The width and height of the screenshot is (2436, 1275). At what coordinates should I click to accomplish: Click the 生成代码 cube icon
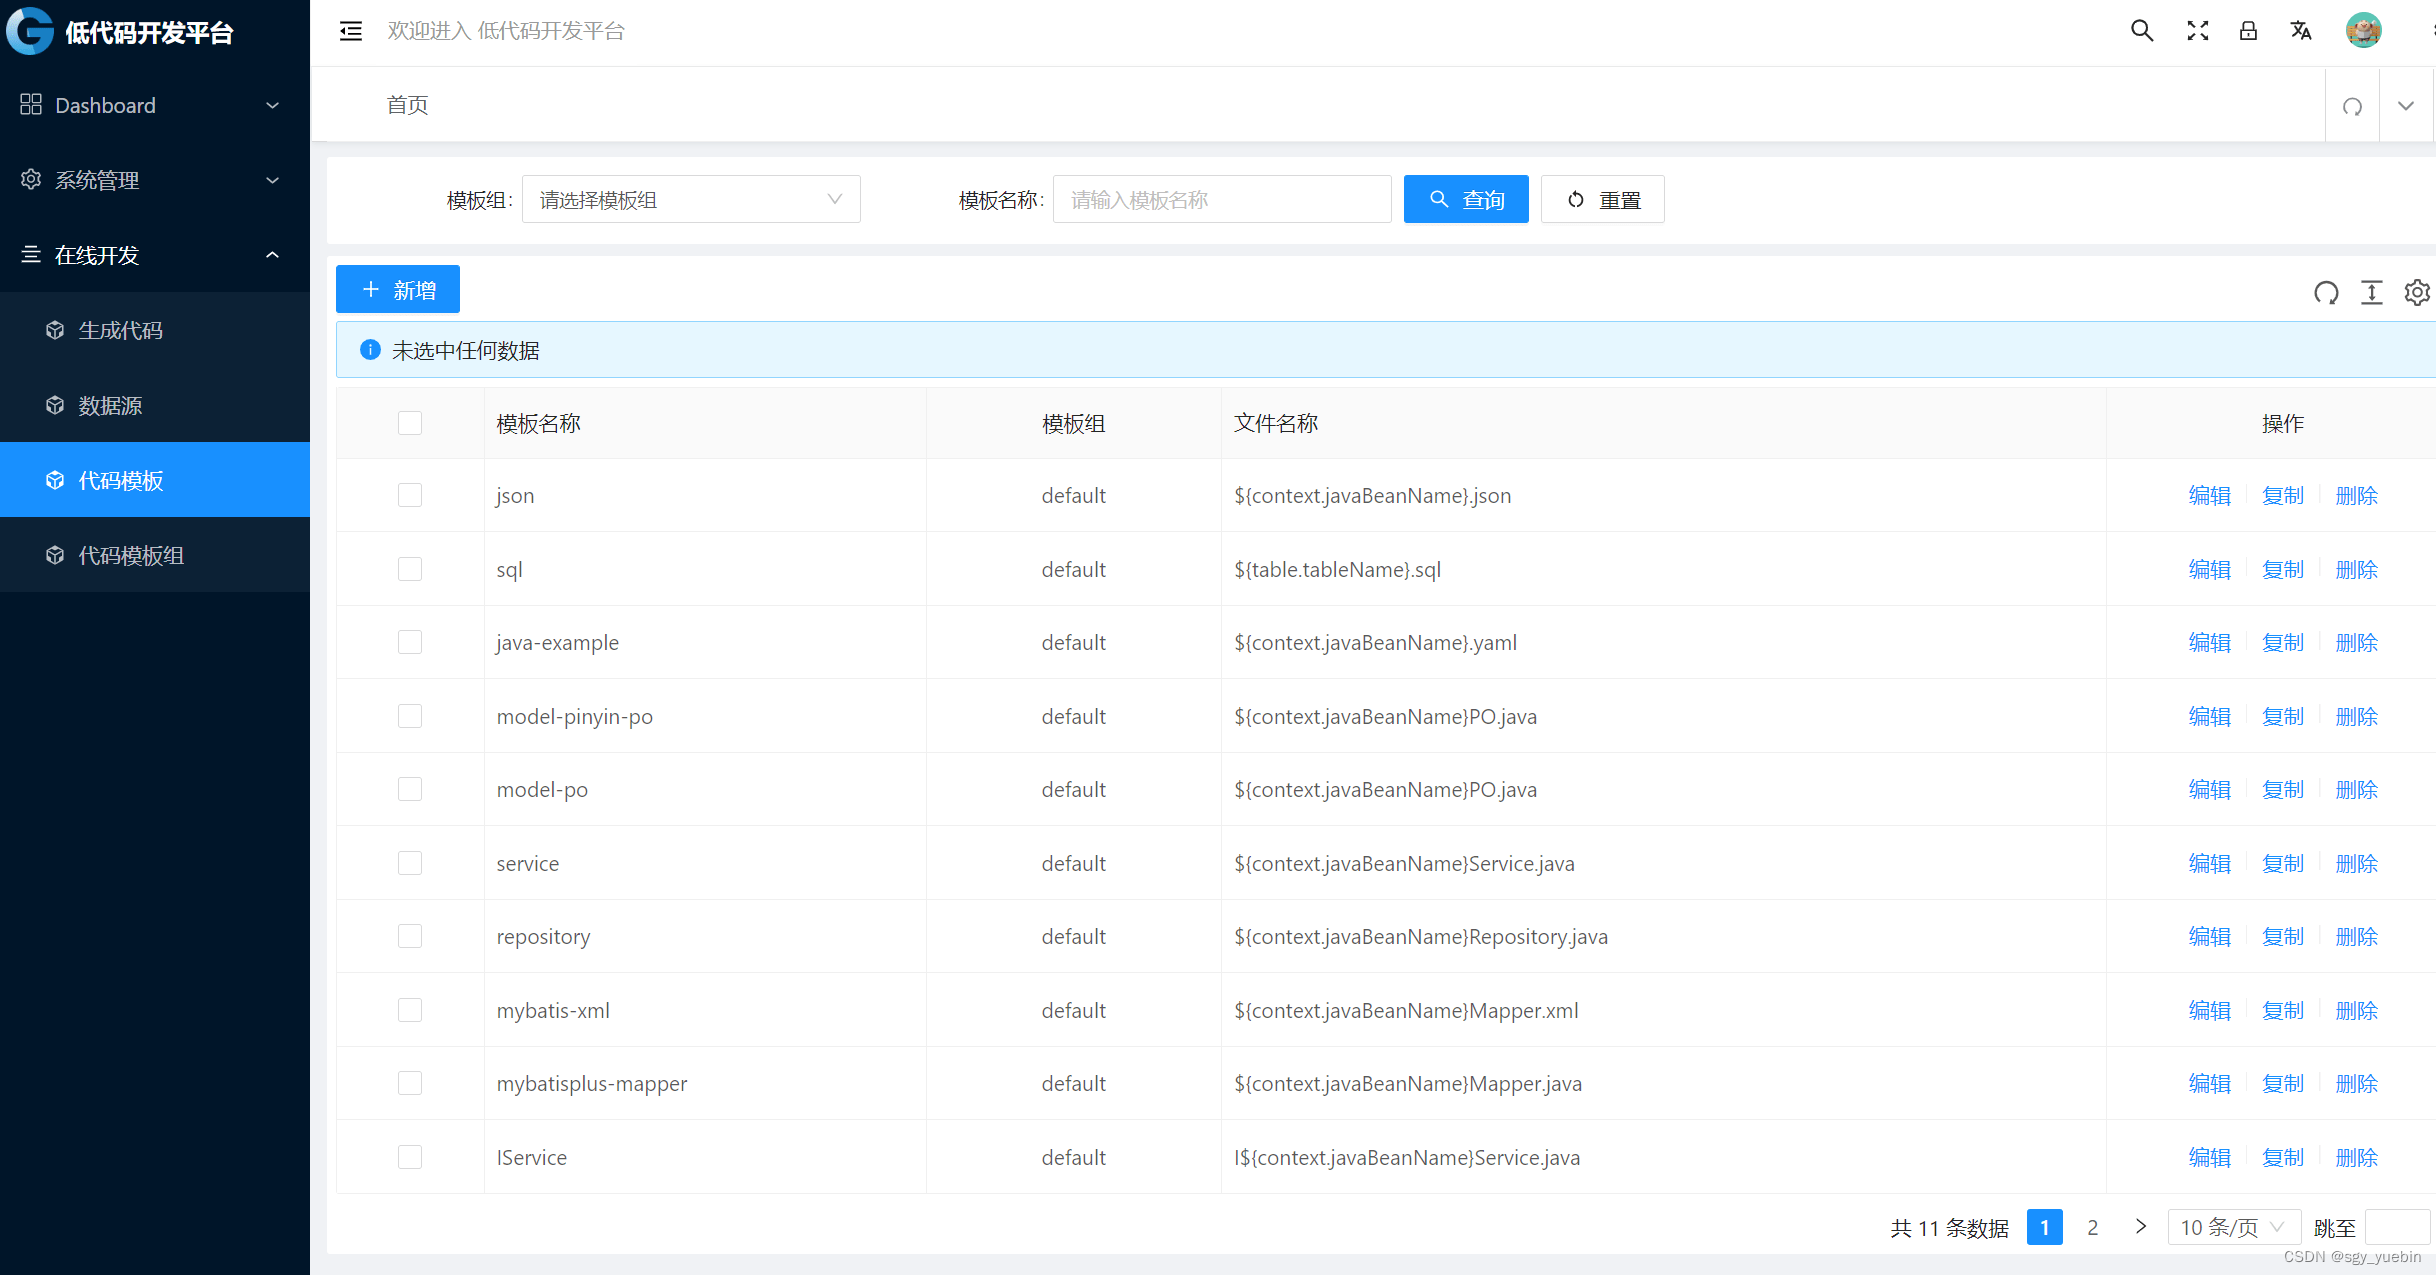point(55,330)
